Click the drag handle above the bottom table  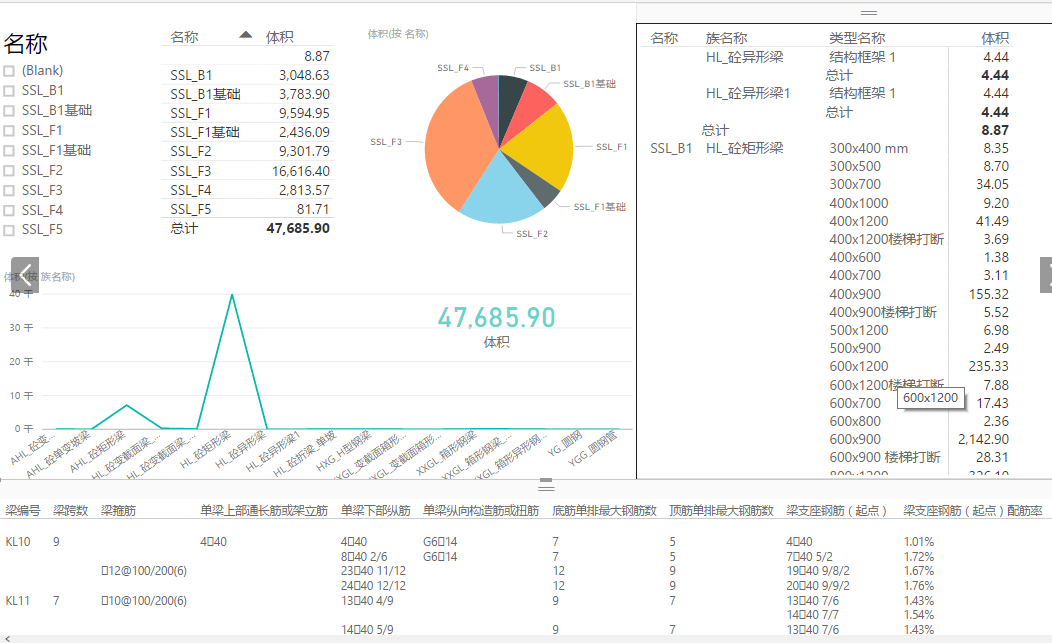pos(546,485)
